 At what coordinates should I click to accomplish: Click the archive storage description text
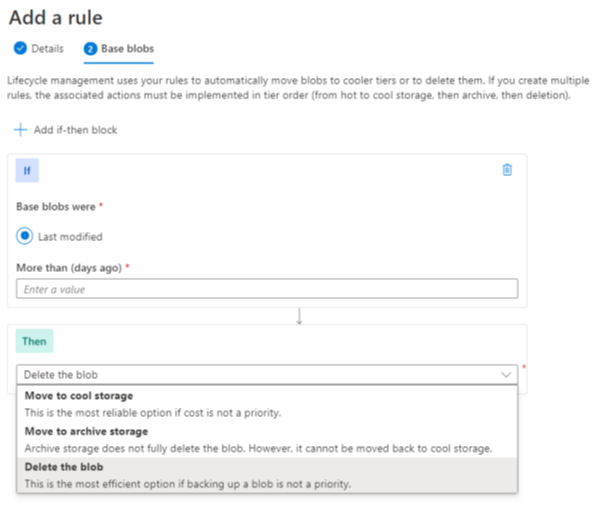point(258,448)
